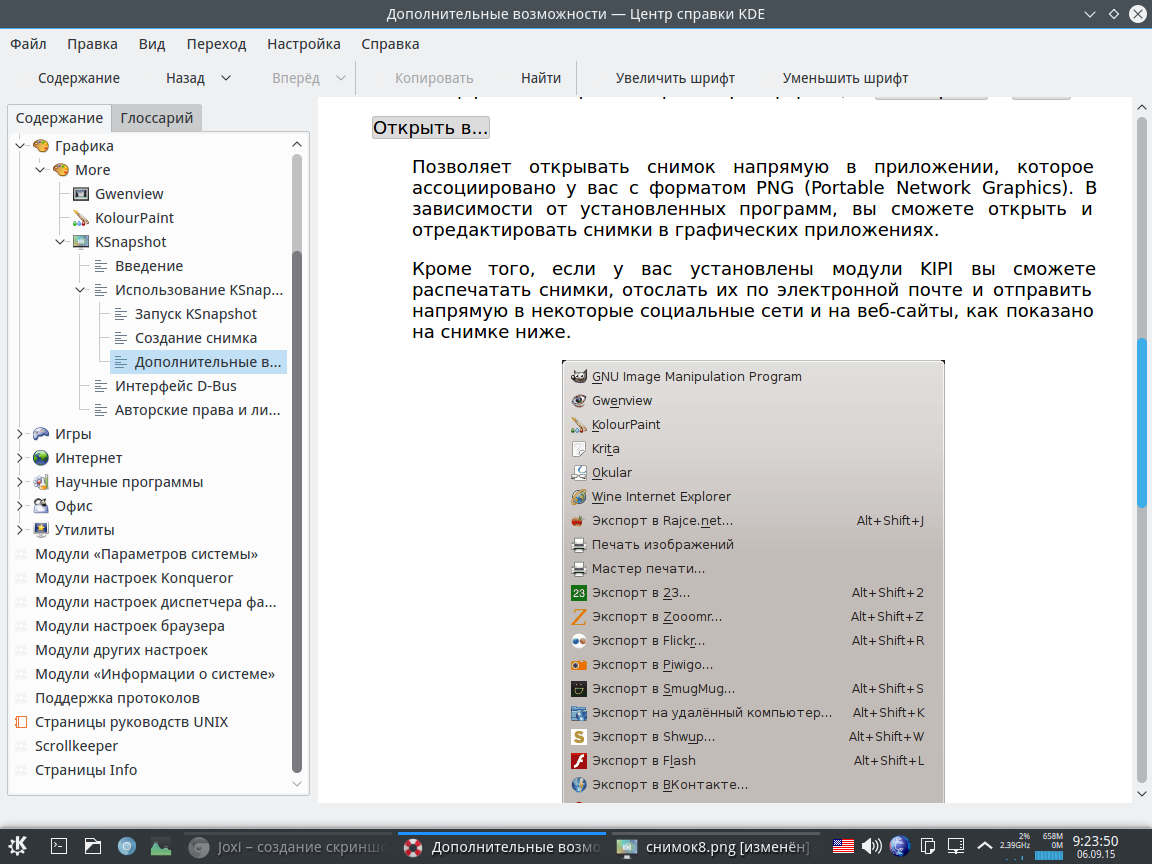Click the Игры gamepad icon
This screenshot has height=864, width=1152.
tap(41, 434)
